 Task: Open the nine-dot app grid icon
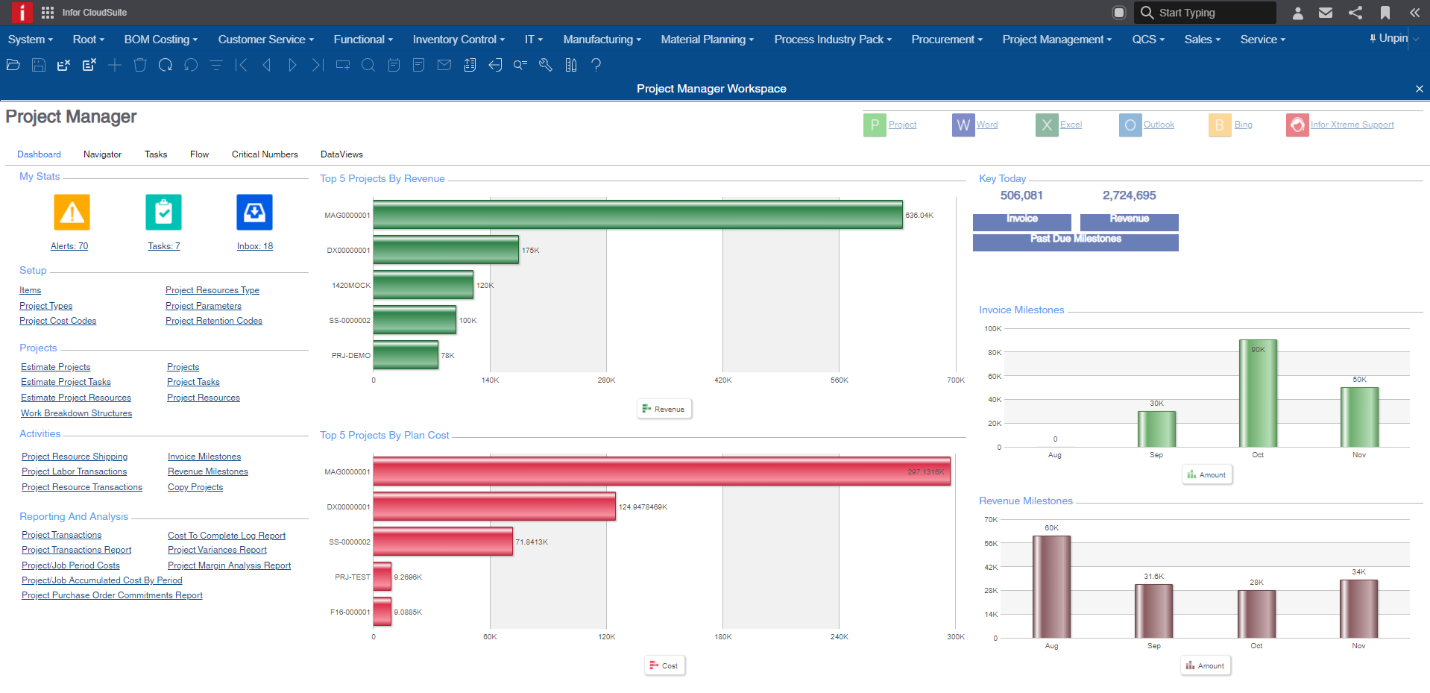click(x=48, y=12)
